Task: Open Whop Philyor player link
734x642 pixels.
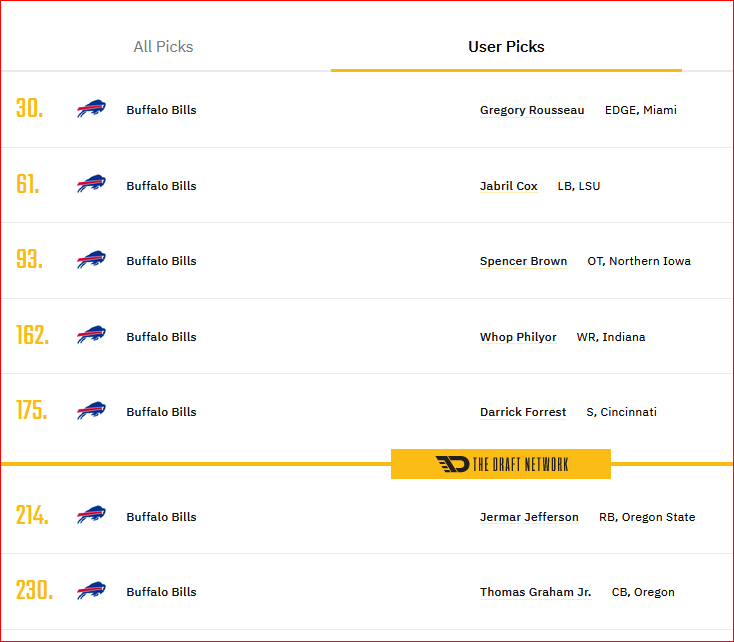Action: [x=518, y=337]
